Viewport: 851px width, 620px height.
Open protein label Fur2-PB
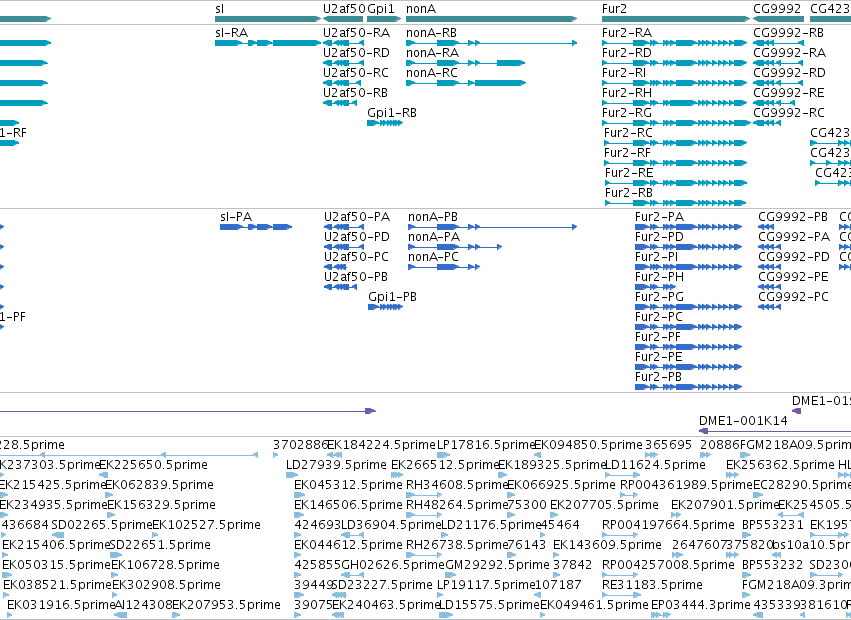658,377
